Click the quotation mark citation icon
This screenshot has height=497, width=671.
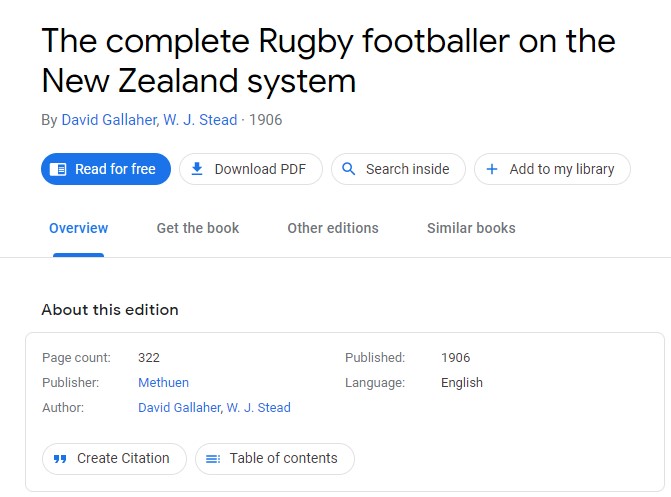click(x=59, y=458)
